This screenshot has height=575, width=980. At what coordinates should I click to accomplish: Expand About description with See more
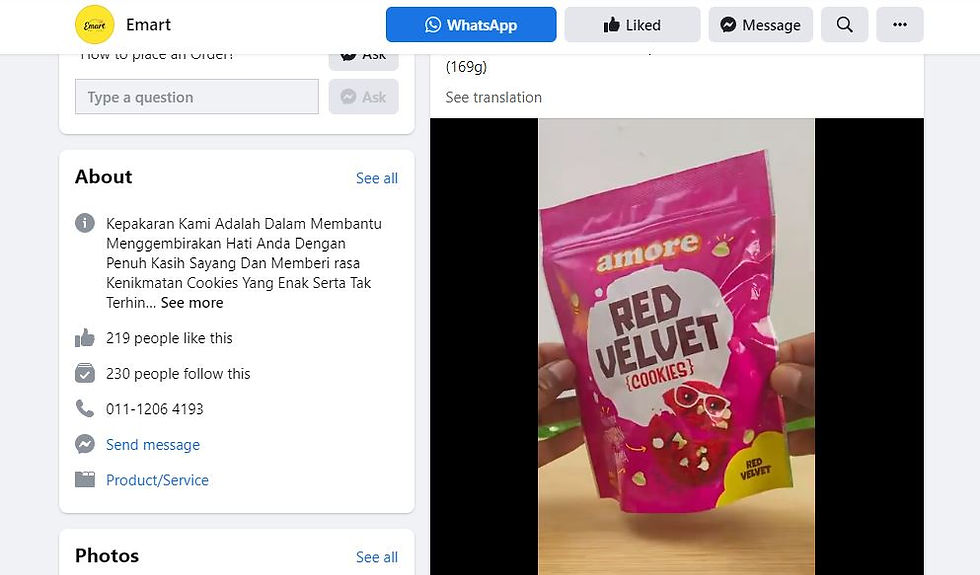coord(192,302)
